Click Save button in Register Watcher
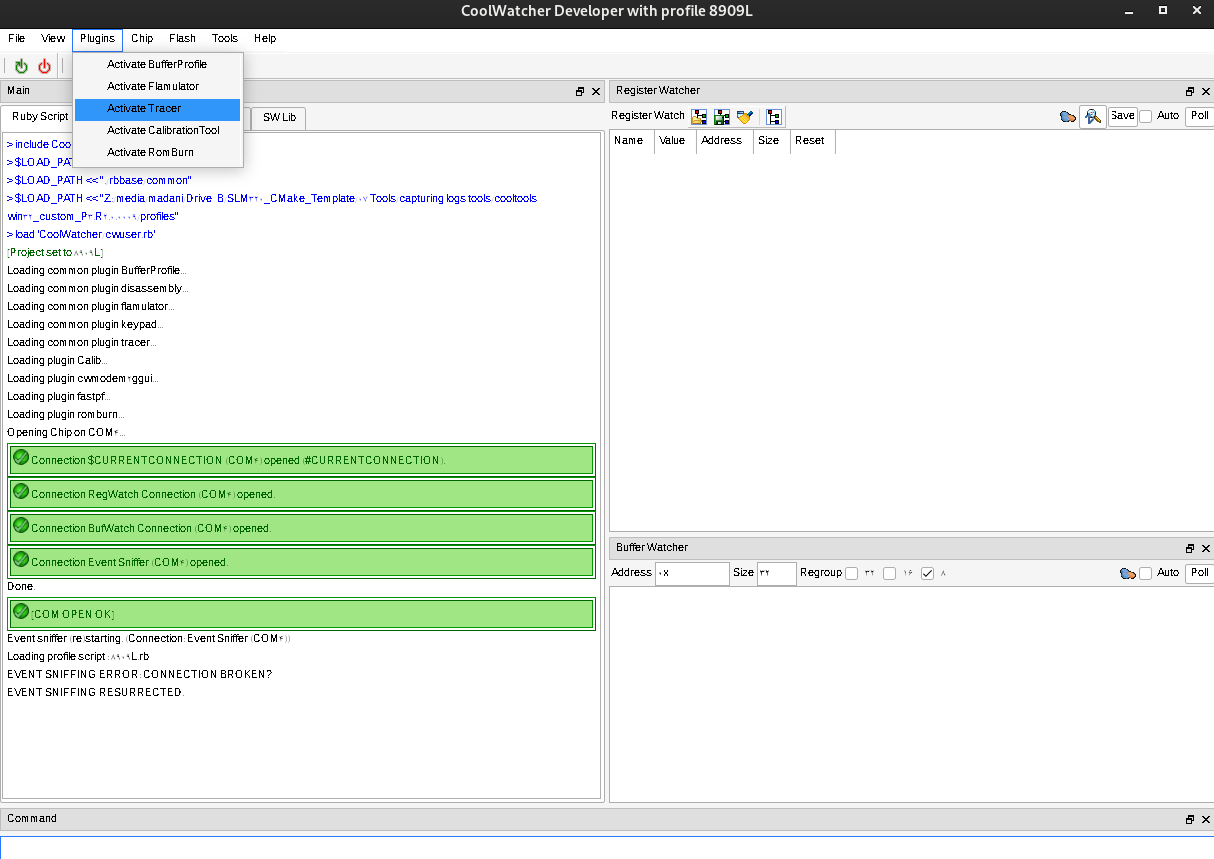Viewport: 1214px width, 859px height. click(x=1122, y=116)
